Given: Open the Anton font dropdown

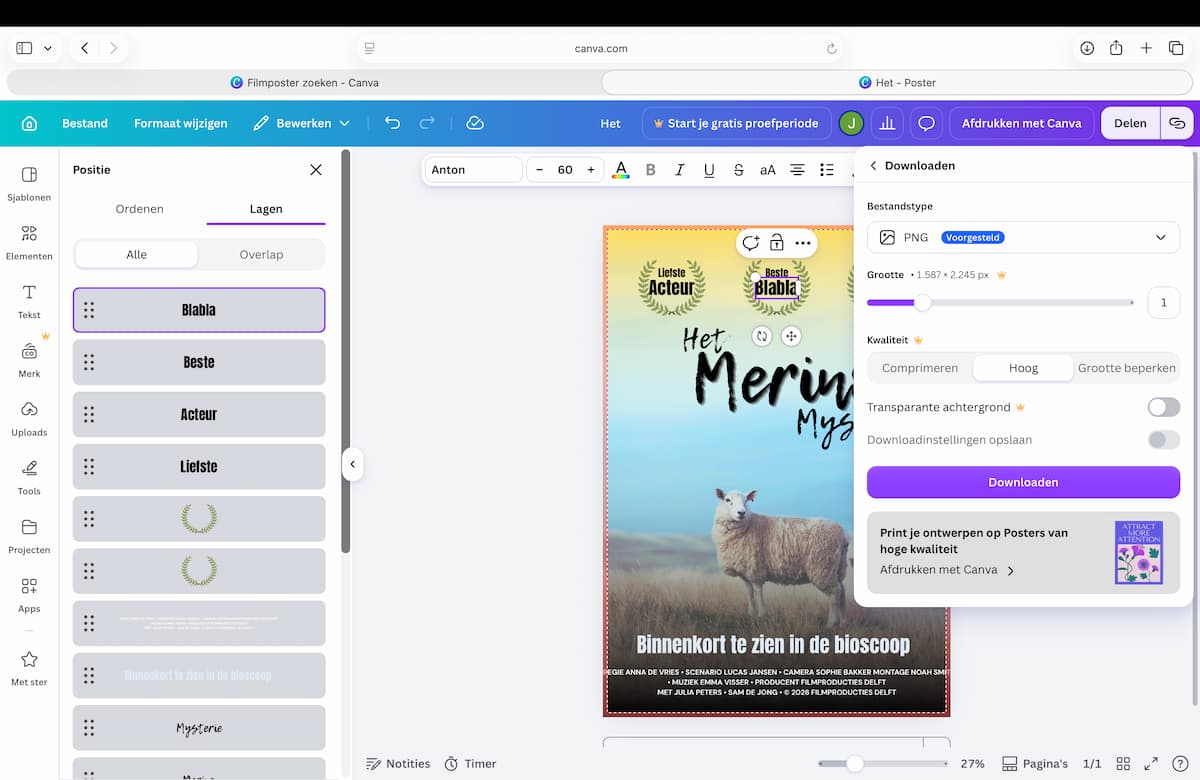Looking at the screenshot, I should [473, 170].
